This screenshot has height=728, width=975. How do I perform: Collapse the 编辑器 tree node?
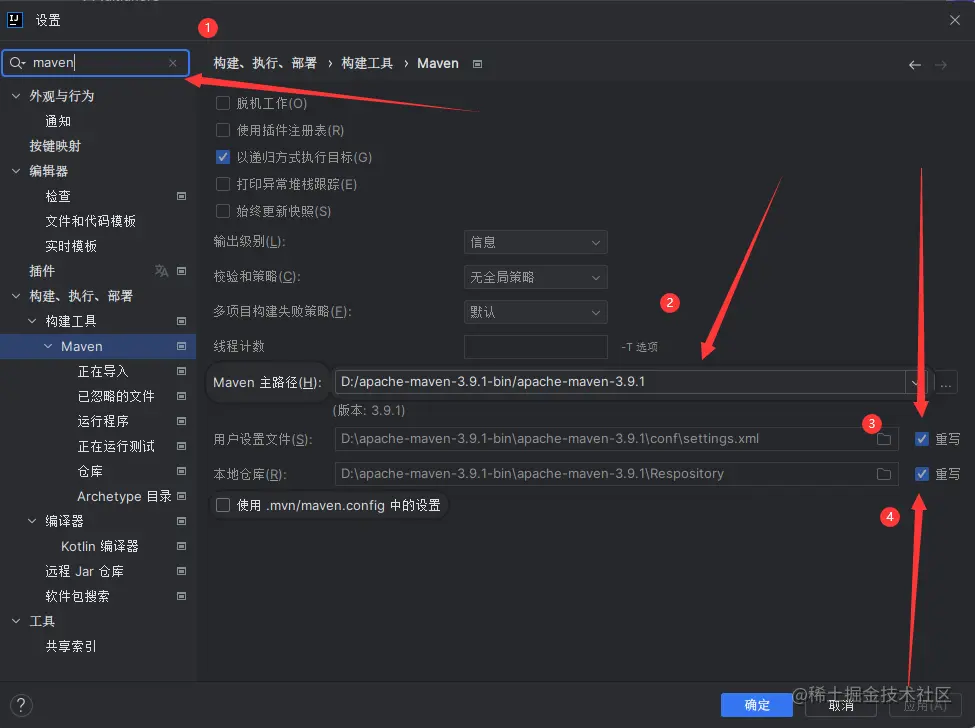[x=16, y=171]
